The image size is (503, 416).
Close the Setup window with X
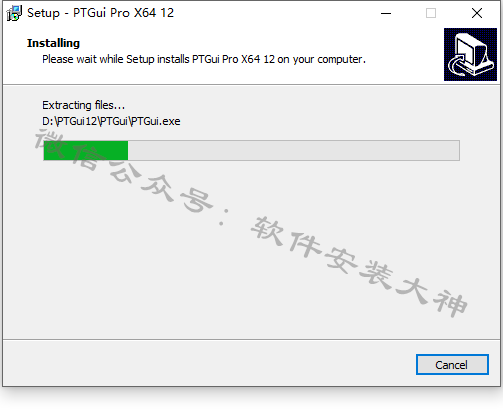[477, 13]
